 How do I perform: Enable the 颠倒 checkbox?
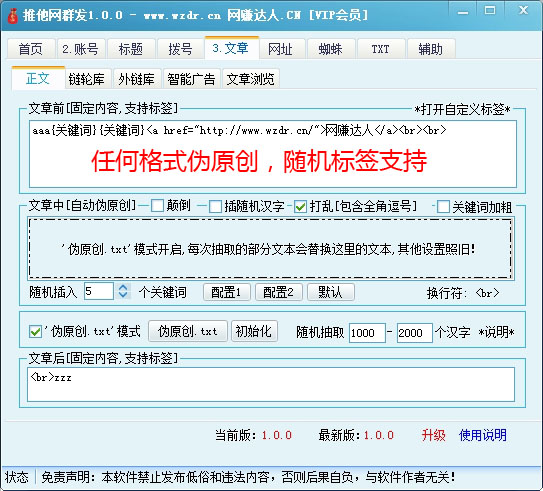(x=171, y=206)
